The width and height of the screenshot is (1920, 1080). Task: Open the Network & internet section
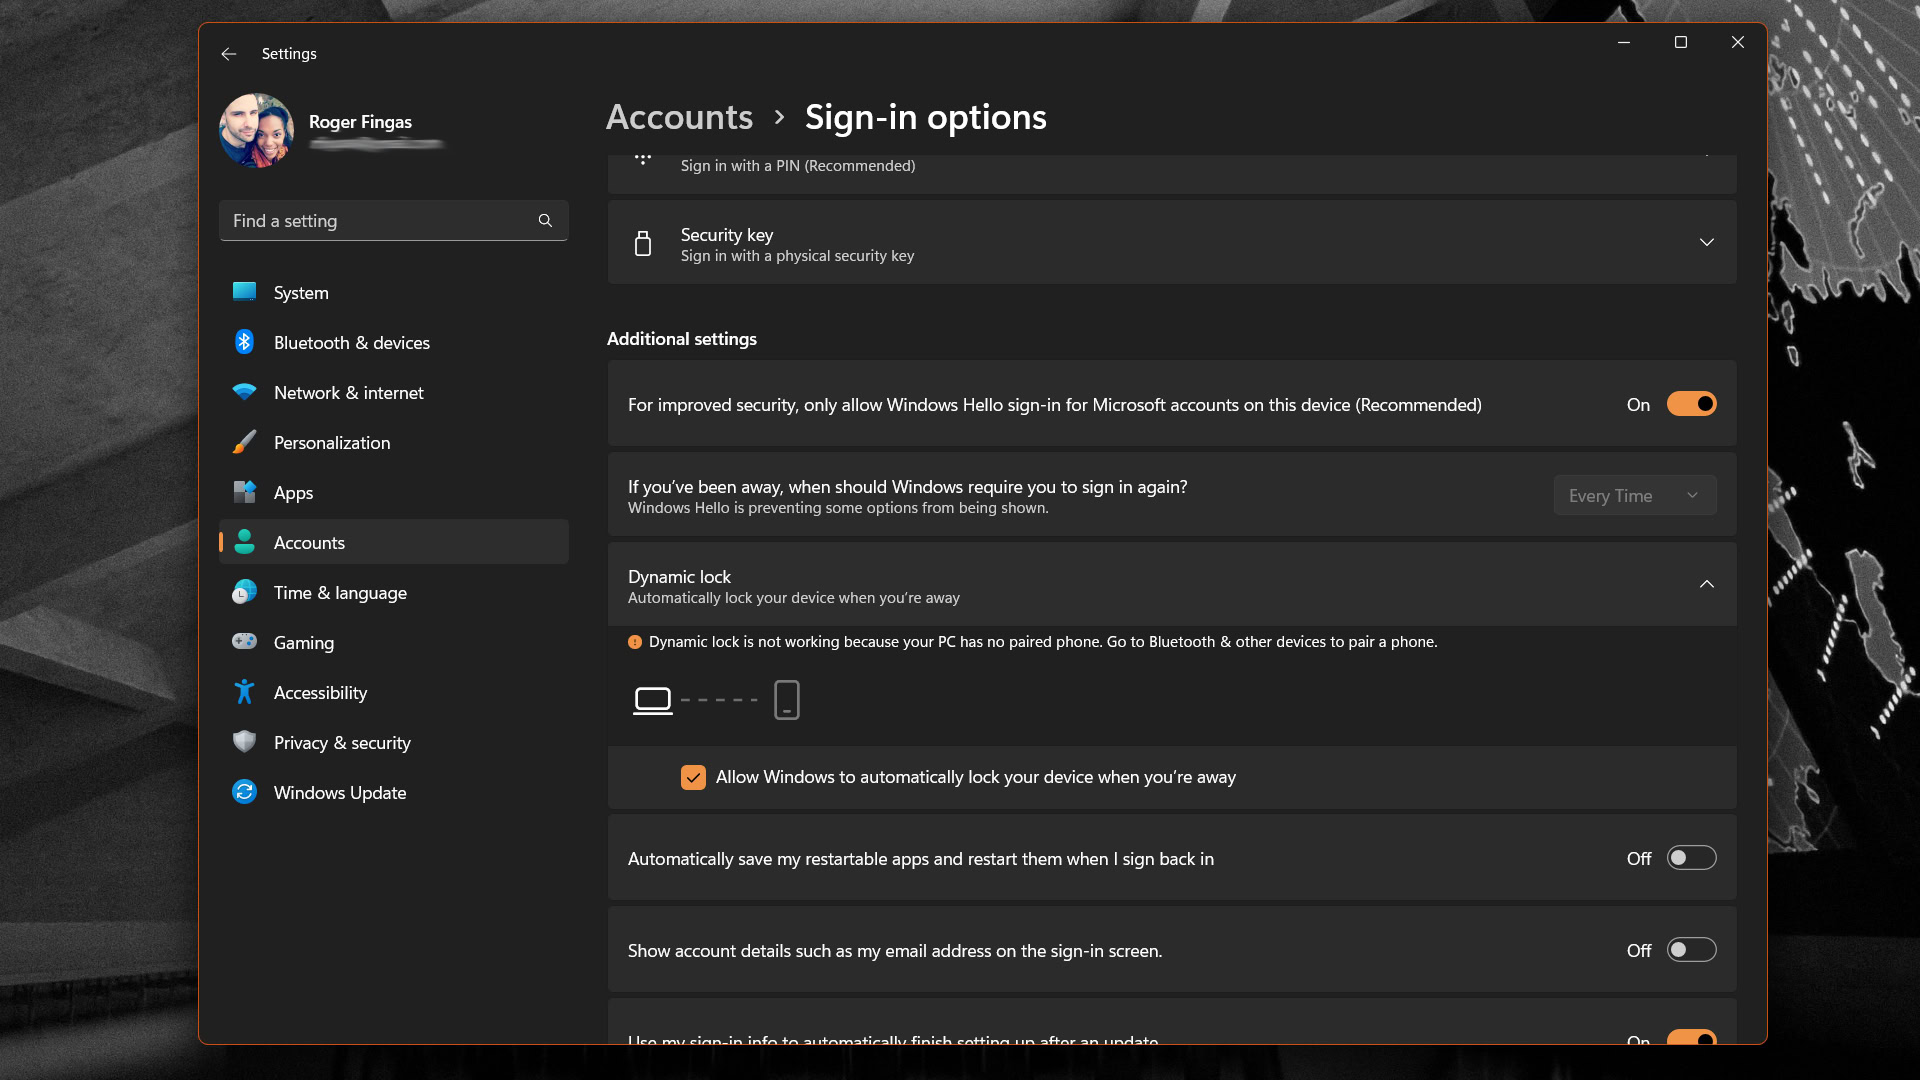[348, 393]
